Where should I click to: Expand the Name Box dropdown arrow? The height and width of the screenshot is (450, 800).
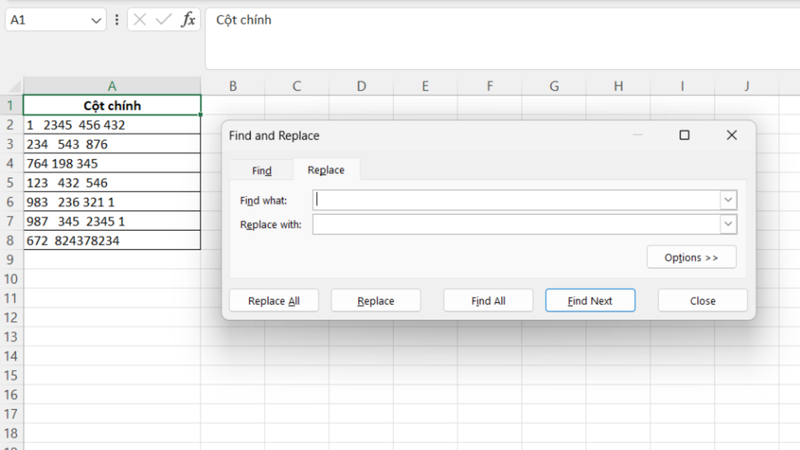click(95, 20)
